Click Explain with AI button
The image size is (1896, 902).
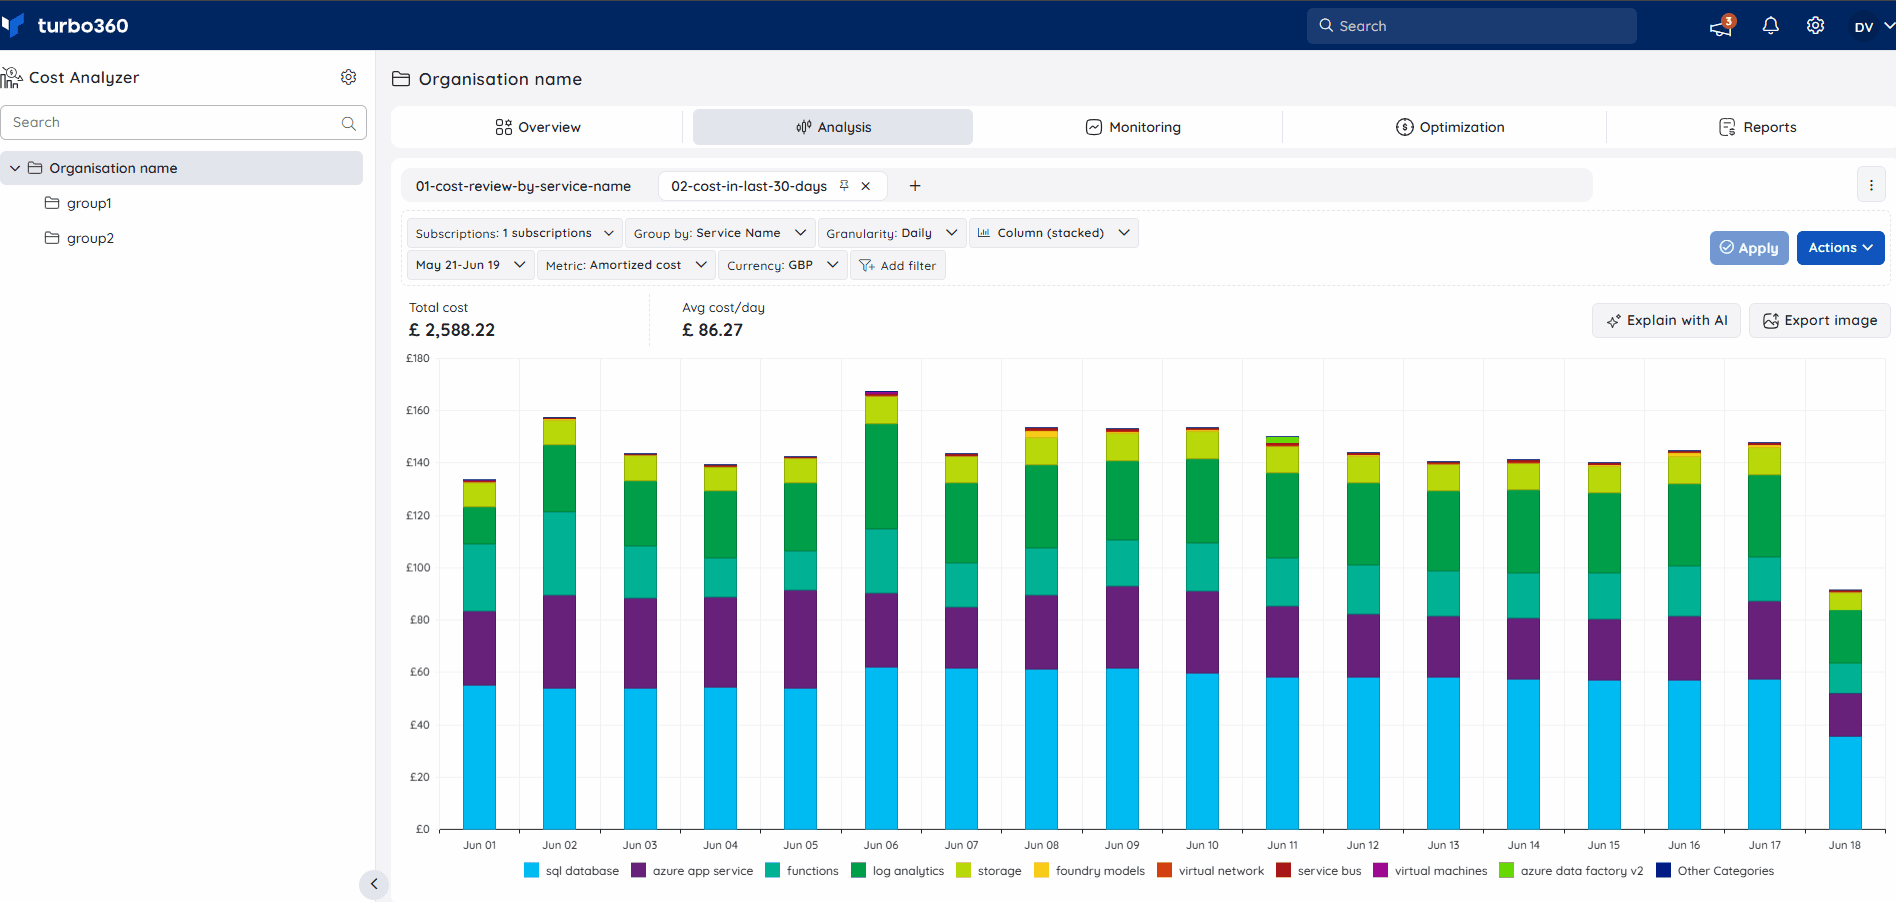click(1667, 321)
